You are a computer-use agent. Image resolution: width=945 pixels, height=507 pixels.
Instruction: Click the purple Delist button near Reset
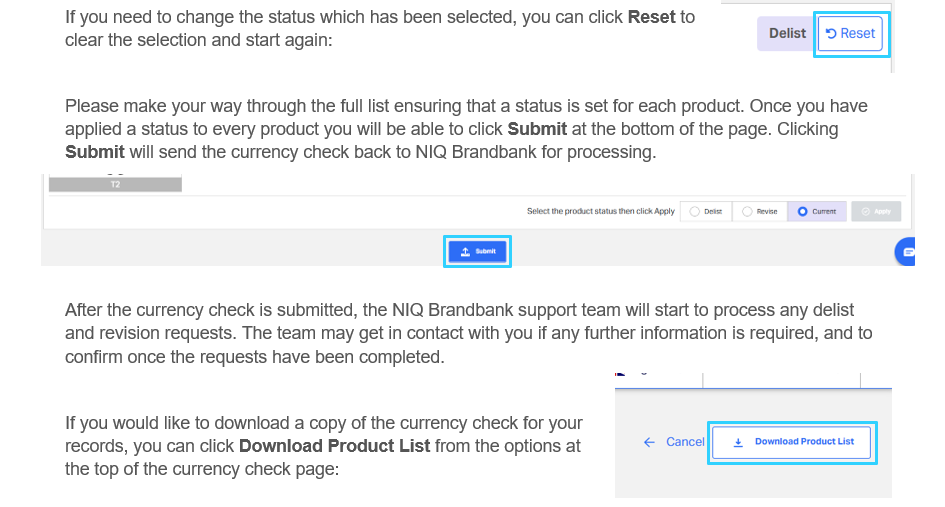click(x=786, y=34)
